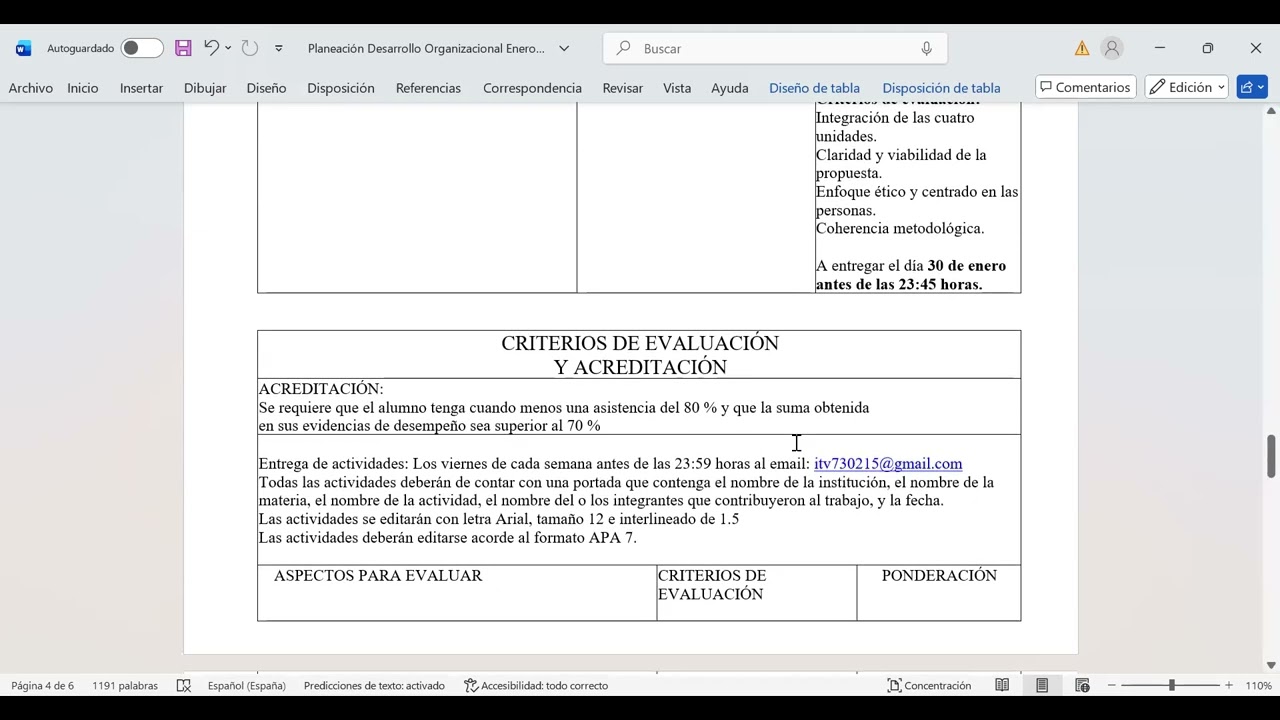
Task: Click the text '30 de enero'
Action: coord(966,265)
